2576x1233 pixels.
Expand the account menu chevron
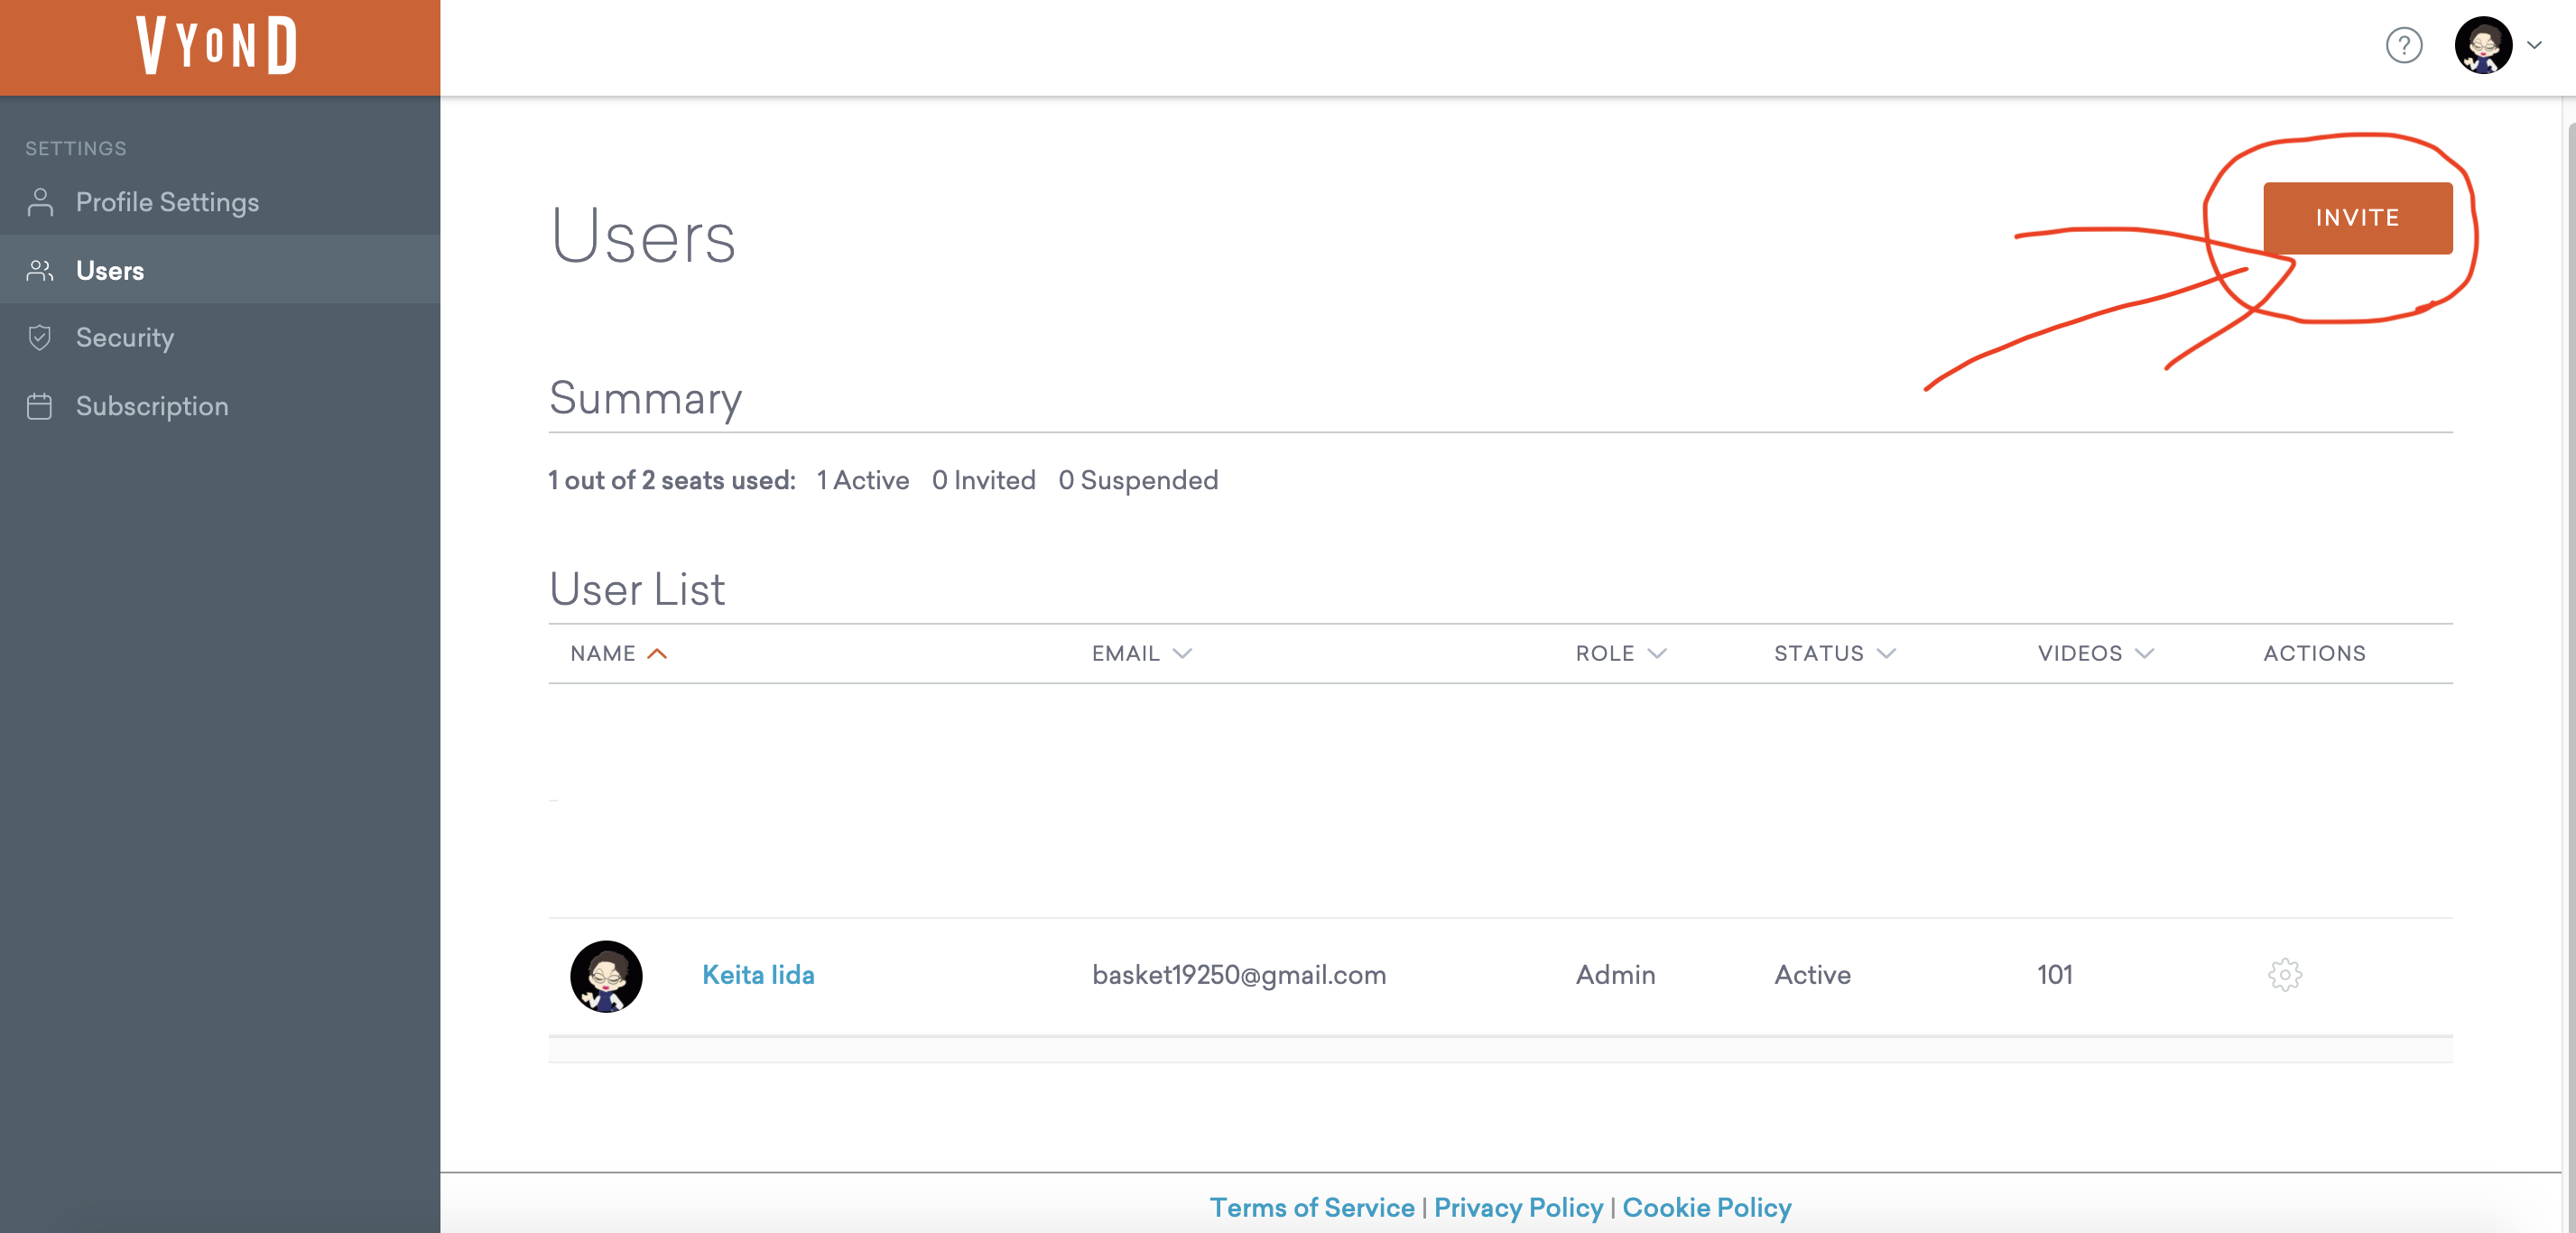pyautogui.click(x=2534, y=45)
